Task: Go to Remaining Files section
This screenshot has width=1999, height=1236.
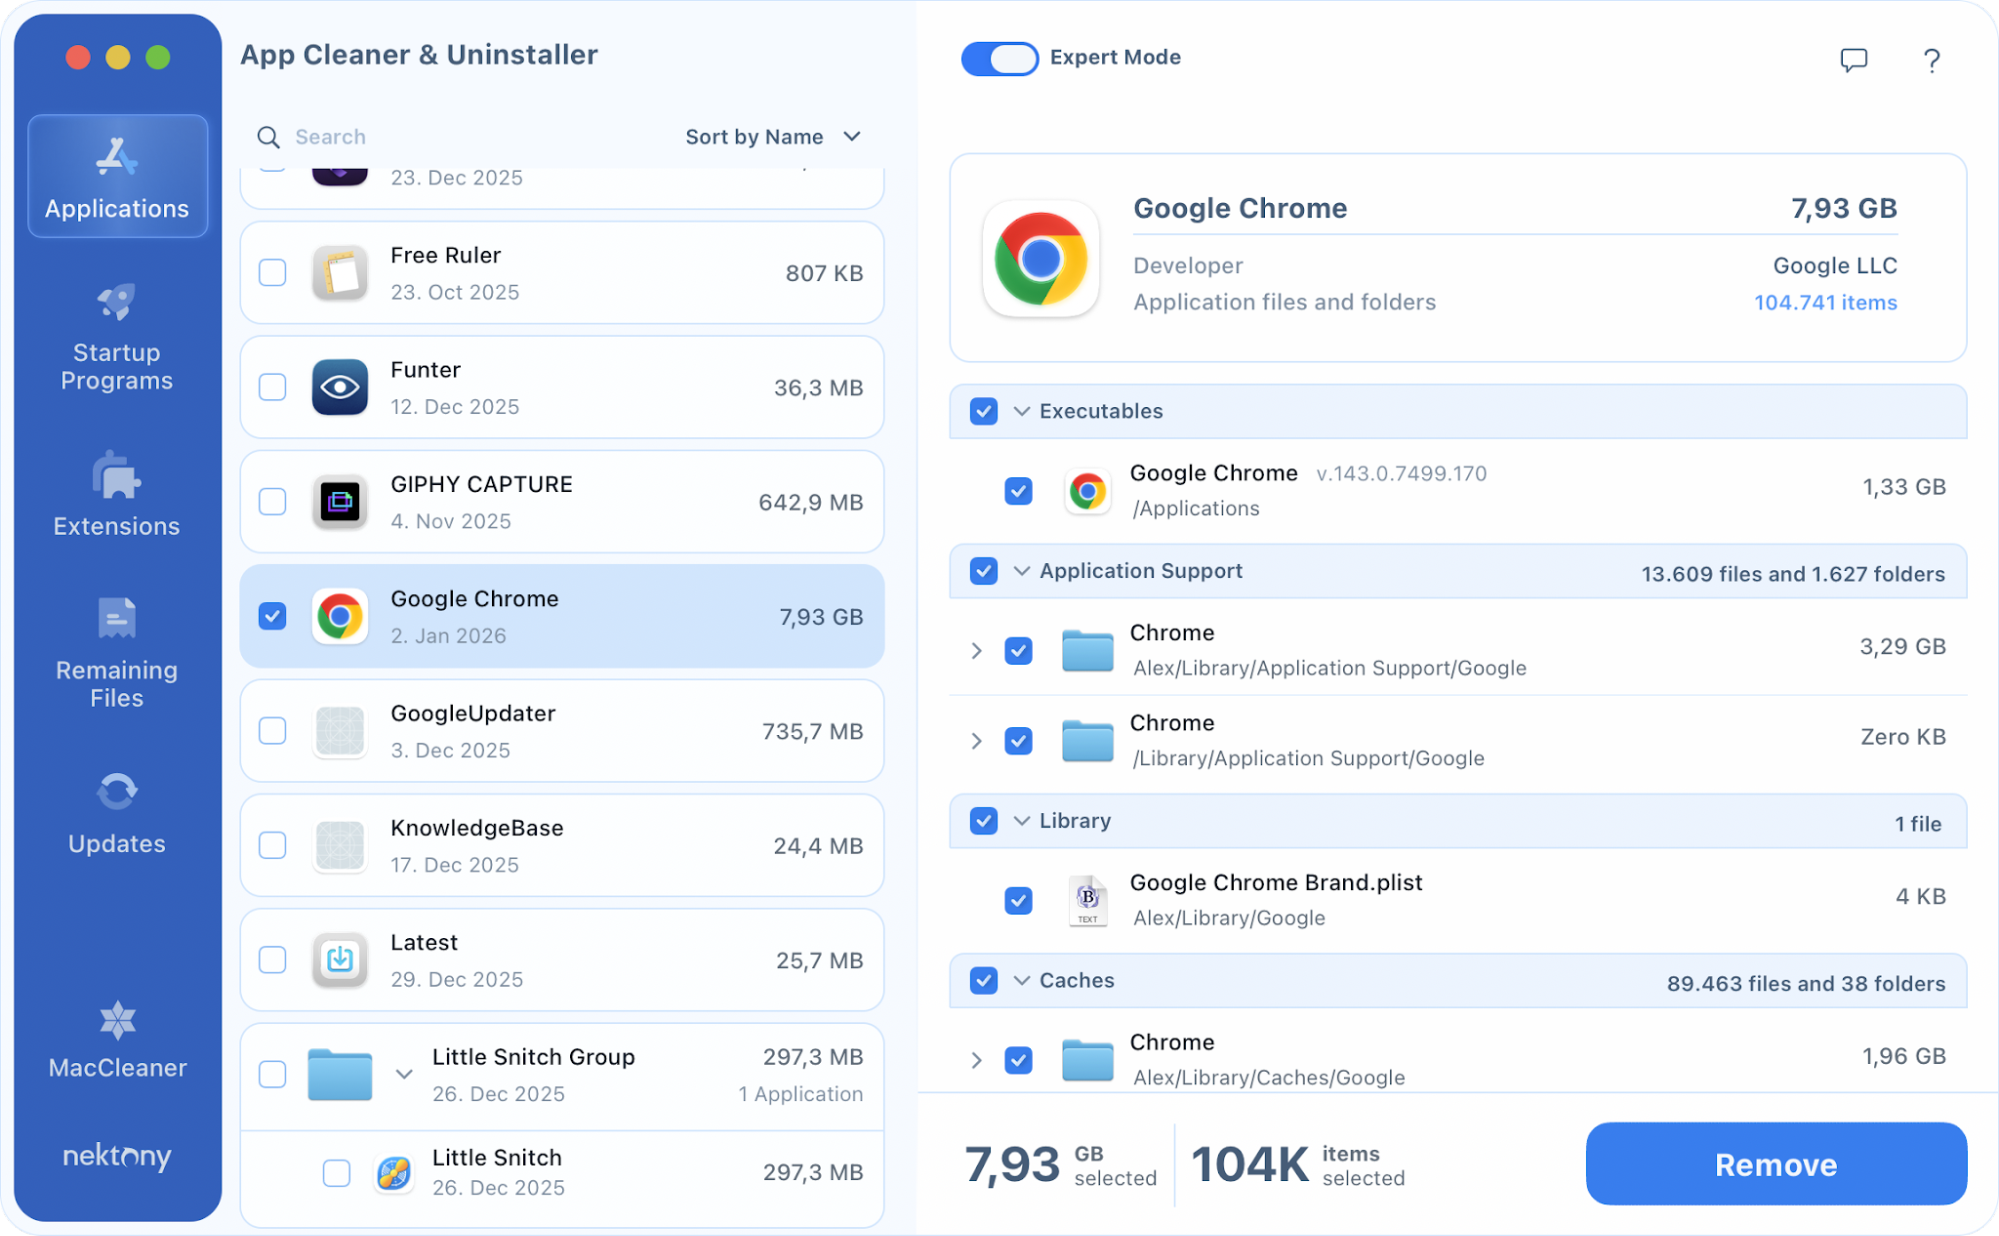Action: click(x=117, y=652)
